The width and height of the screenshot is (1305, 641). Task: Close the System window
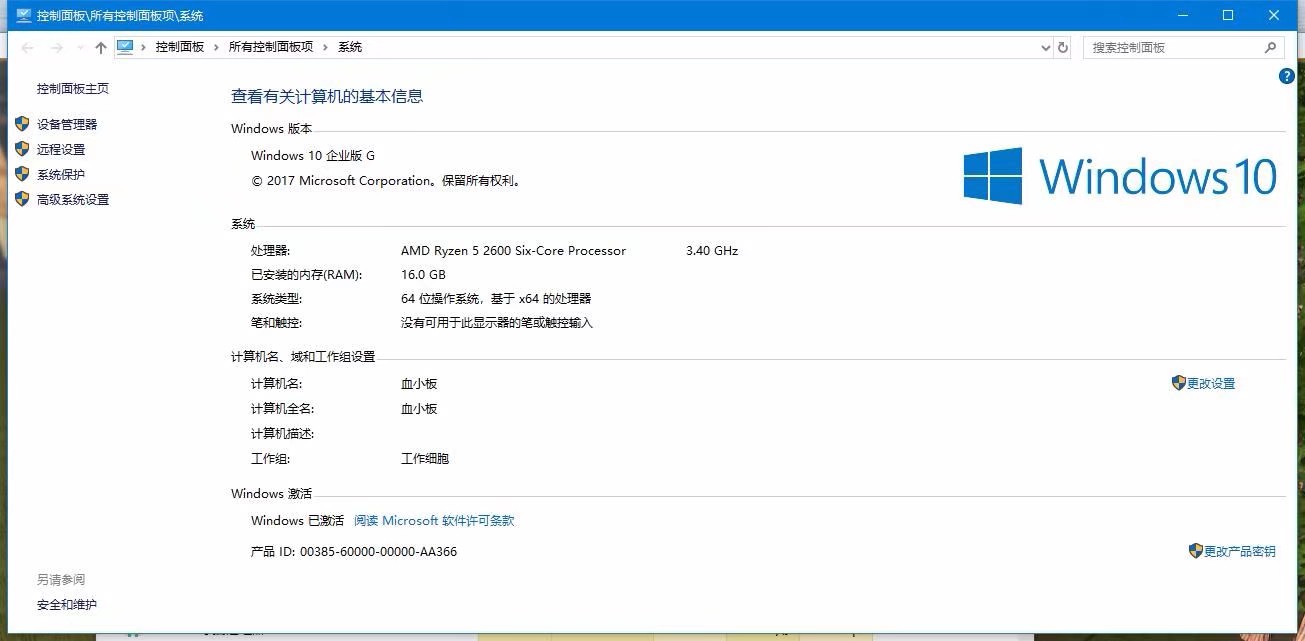point(1275,15)
